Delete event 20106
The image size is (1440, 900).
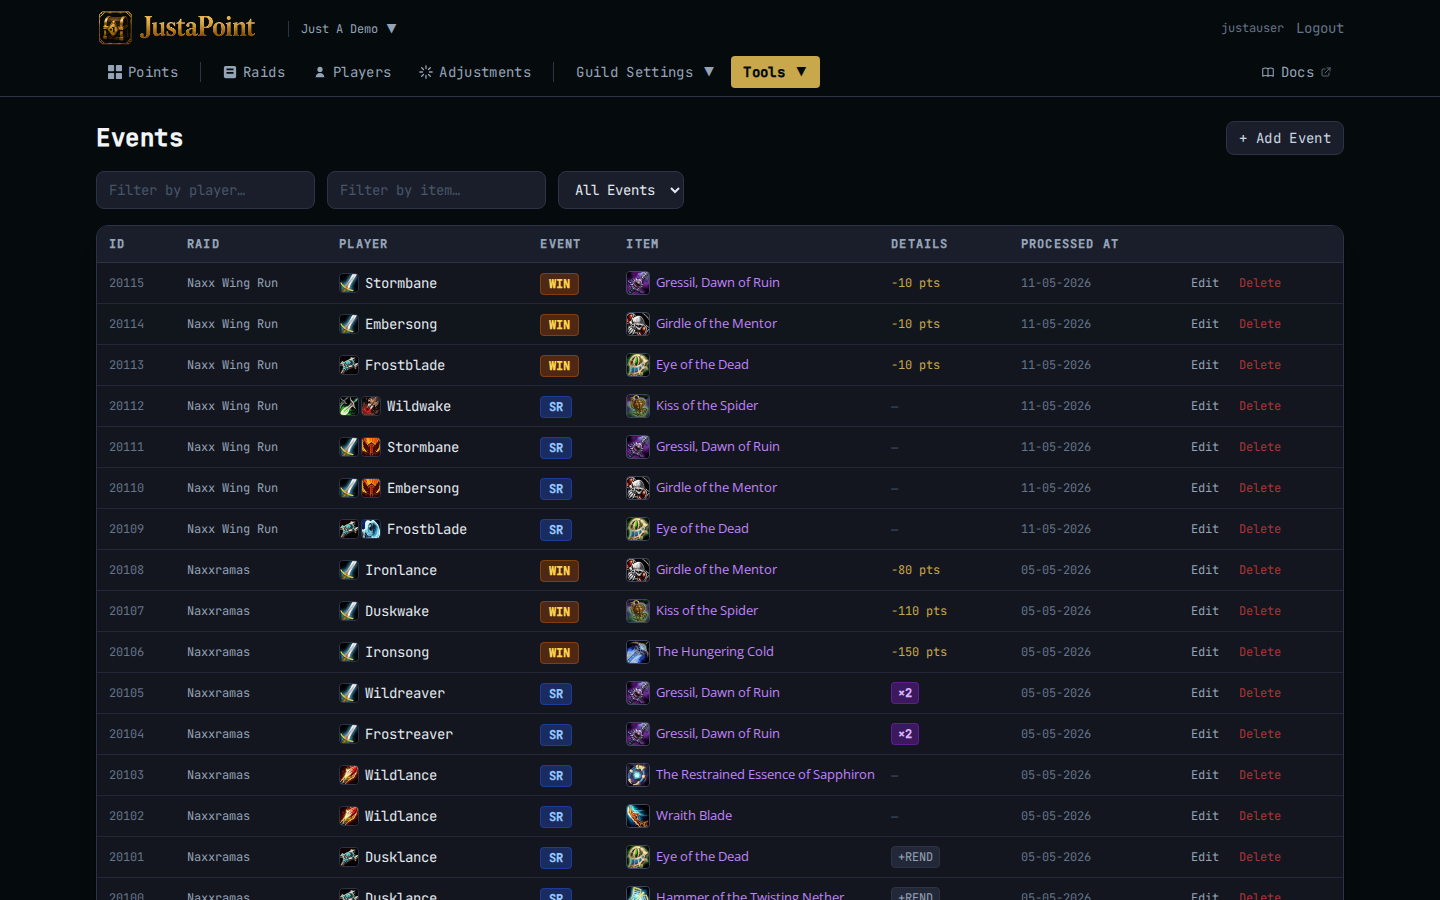point(1260,652)
